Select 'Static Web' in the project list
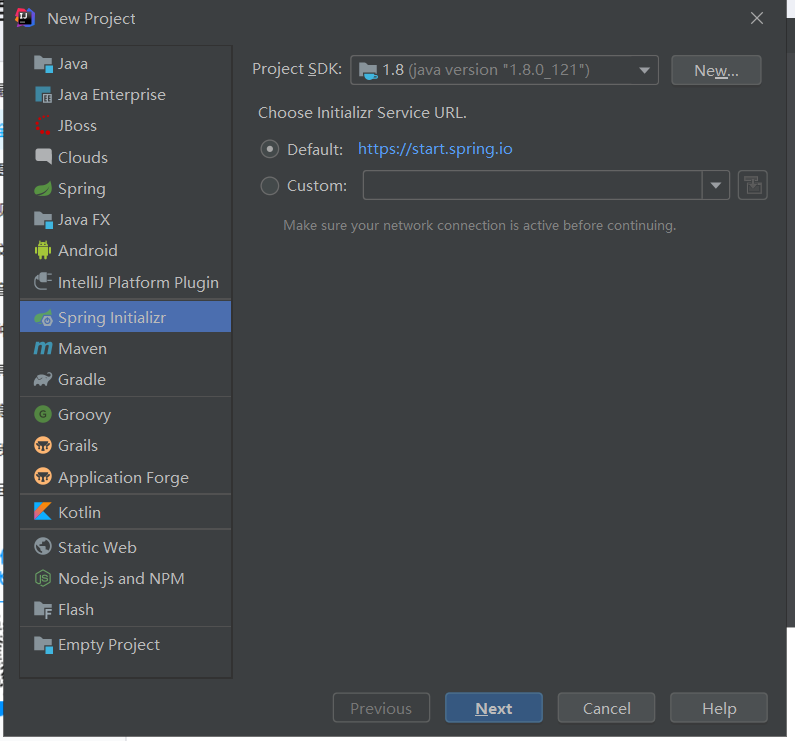Screen dimensions: 795x741 coord(125,547)
